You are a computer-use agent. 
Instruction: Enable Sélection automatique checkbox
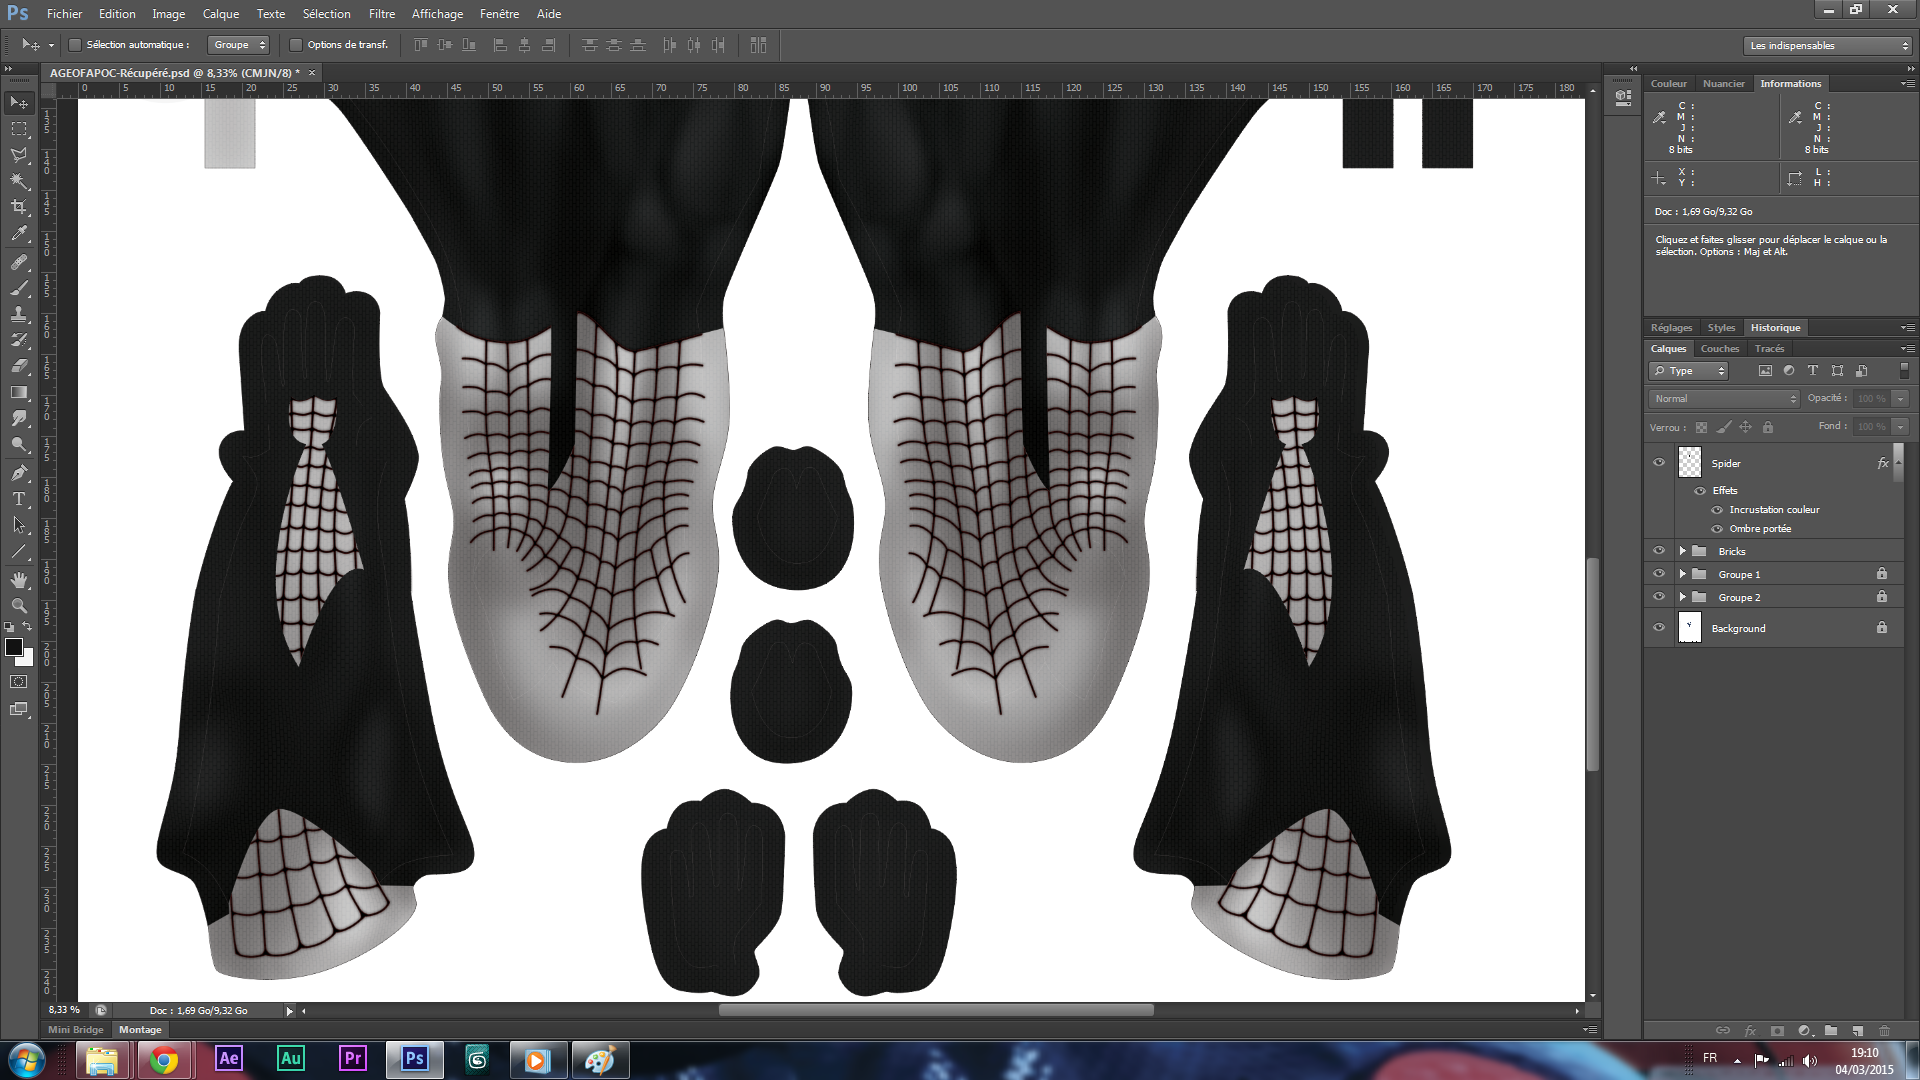(75, 45)
